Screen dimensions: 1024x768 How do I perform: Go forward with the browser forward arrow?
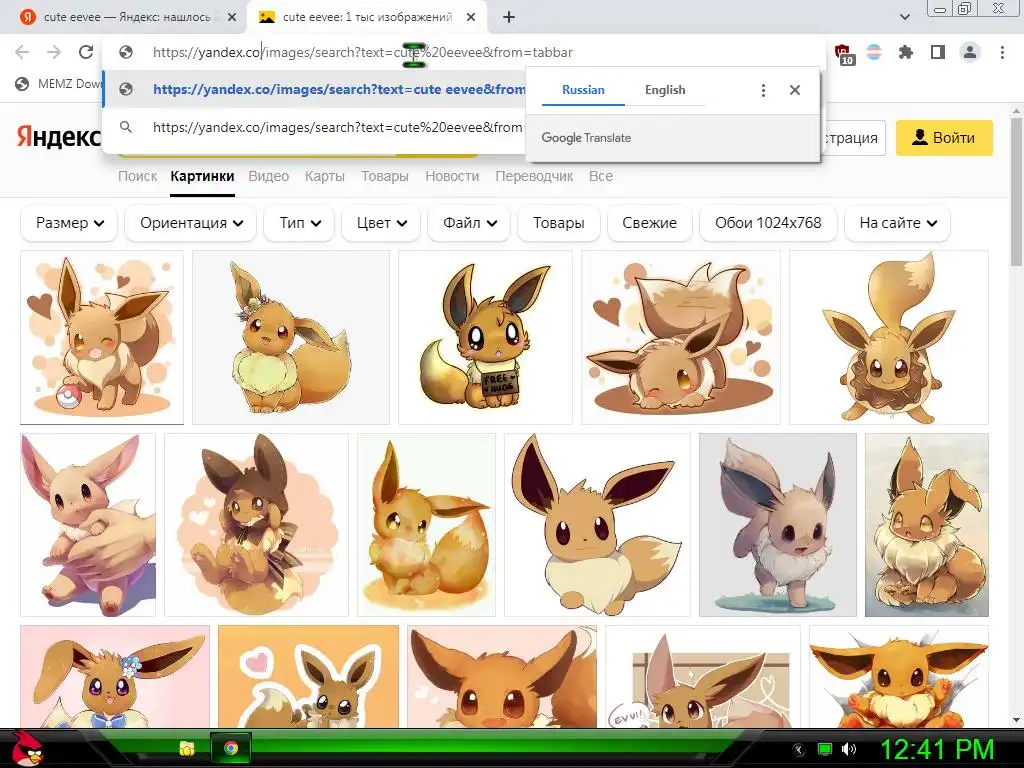[54, 52]
